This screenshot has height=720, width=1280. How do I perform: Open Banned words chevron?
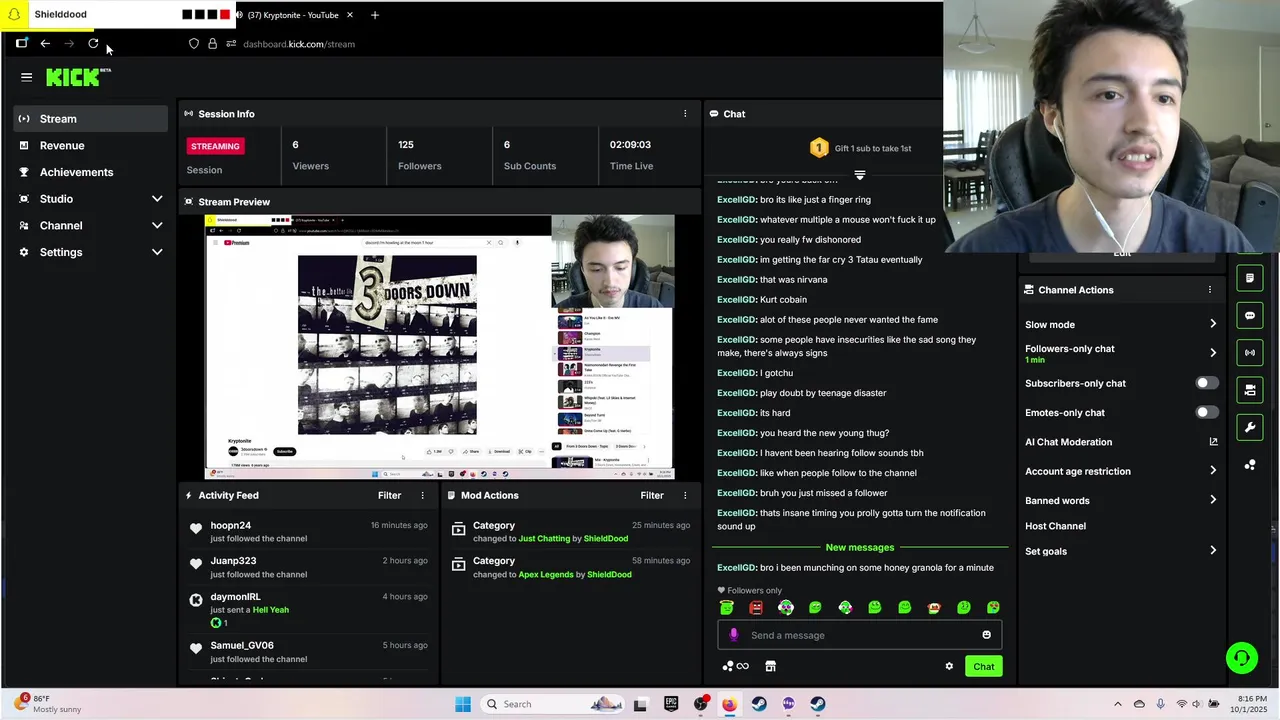click(x=1213, y=500)
